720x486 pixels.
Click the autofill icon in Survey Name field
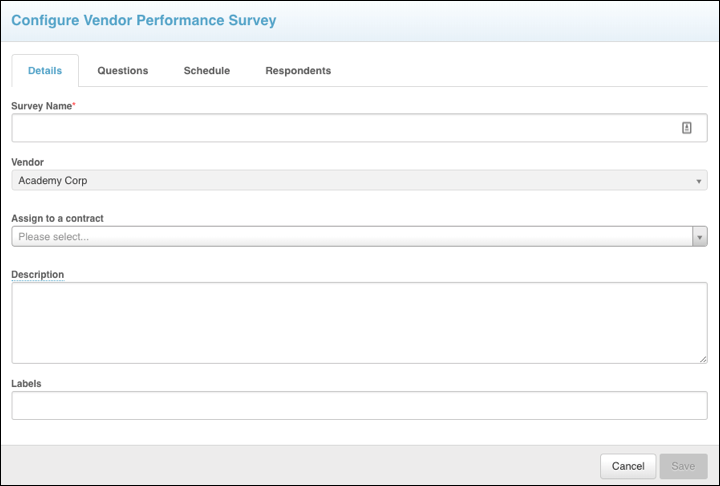click(687, 128)
